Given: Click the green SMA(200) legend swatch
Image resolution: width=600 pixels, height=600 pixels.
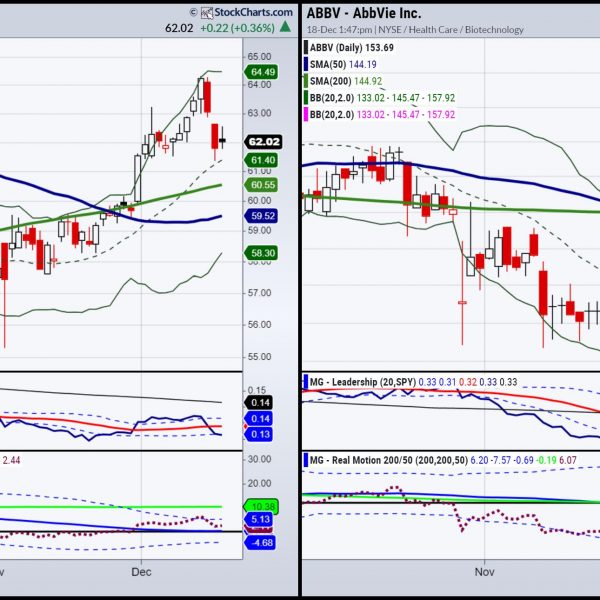Looking at the screenshot, I should click(306, 81).
